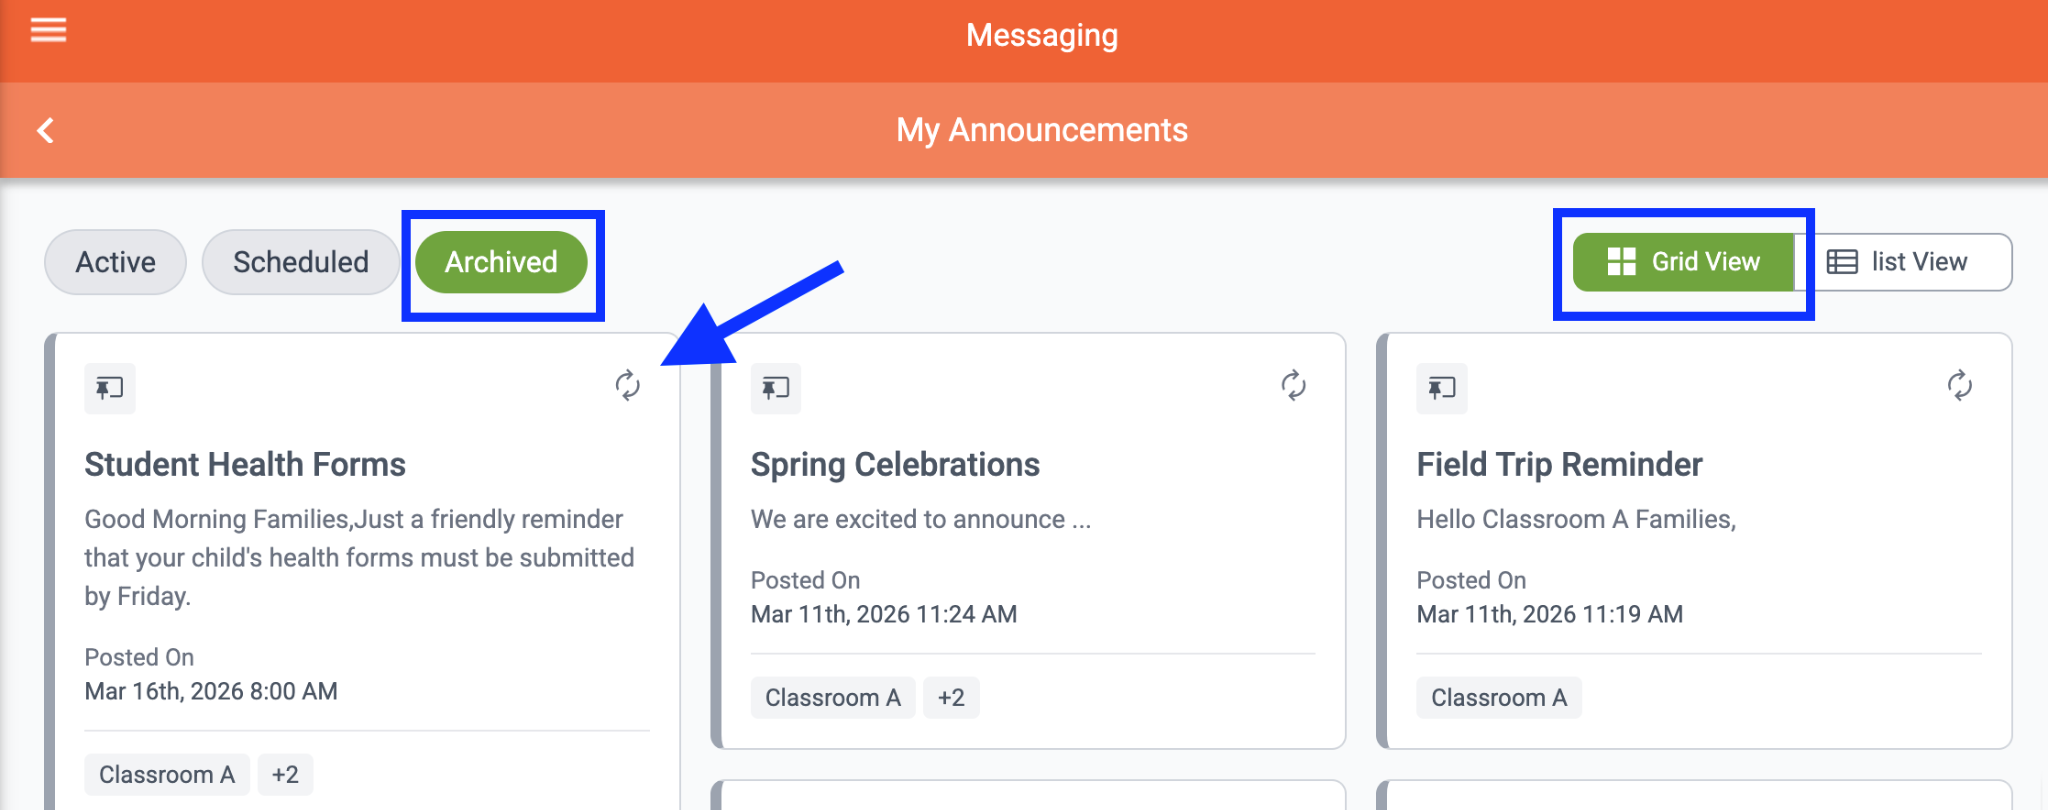Screen dimensions: 2048x810
Task: Open the Field Trip Reminder card title
Action: (1559, 465)
